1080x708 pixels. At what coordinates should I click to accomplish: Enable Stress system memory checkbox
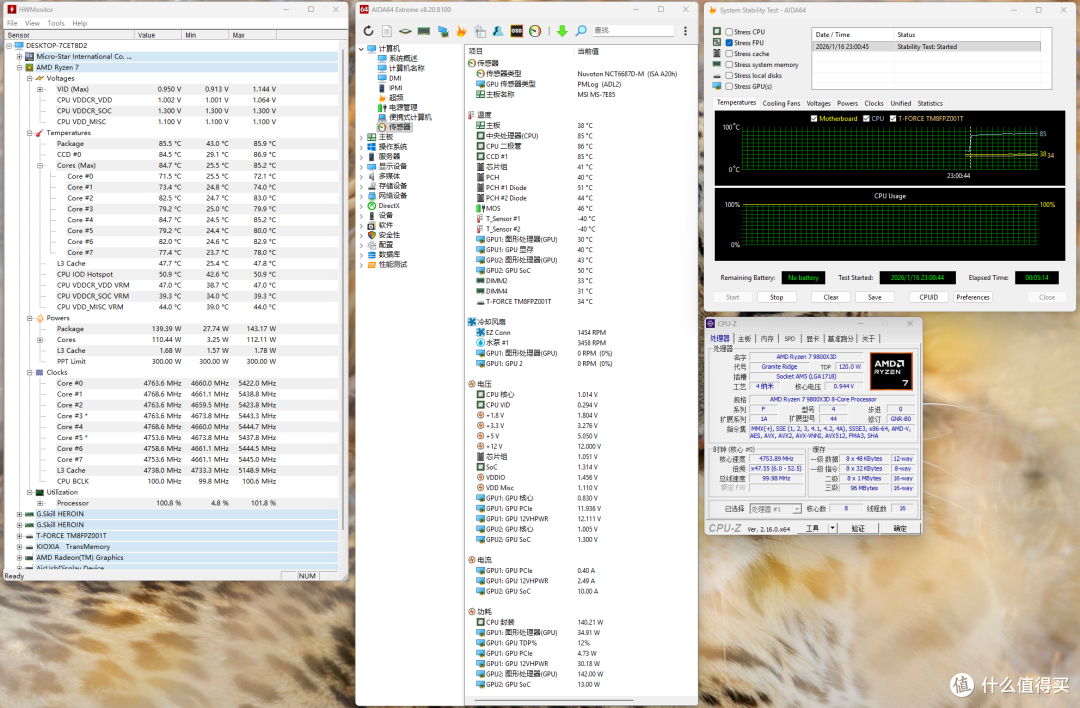coord(729,65)
